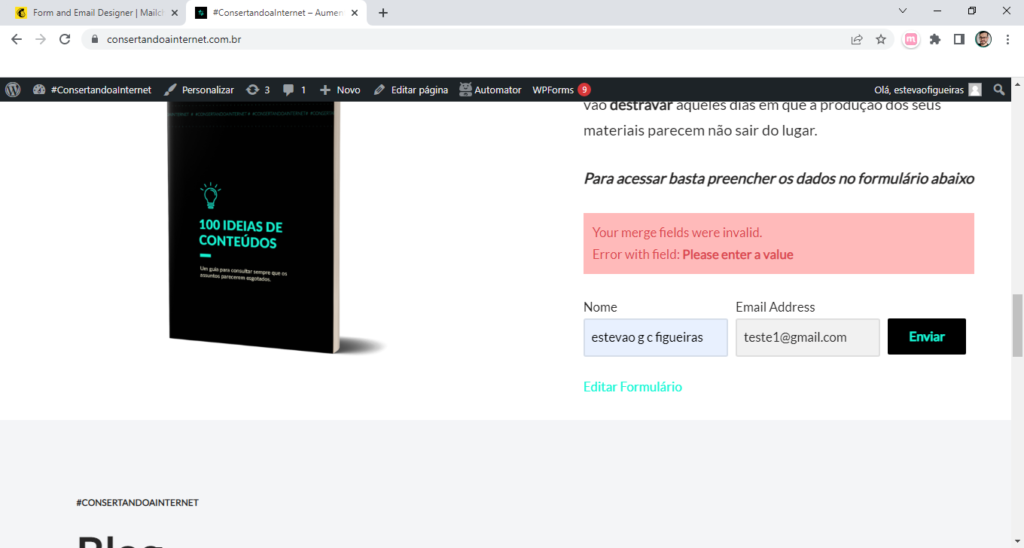The image size is (1024, 548).
Task: Minimize the Chrome window
Action: point(938,11)
